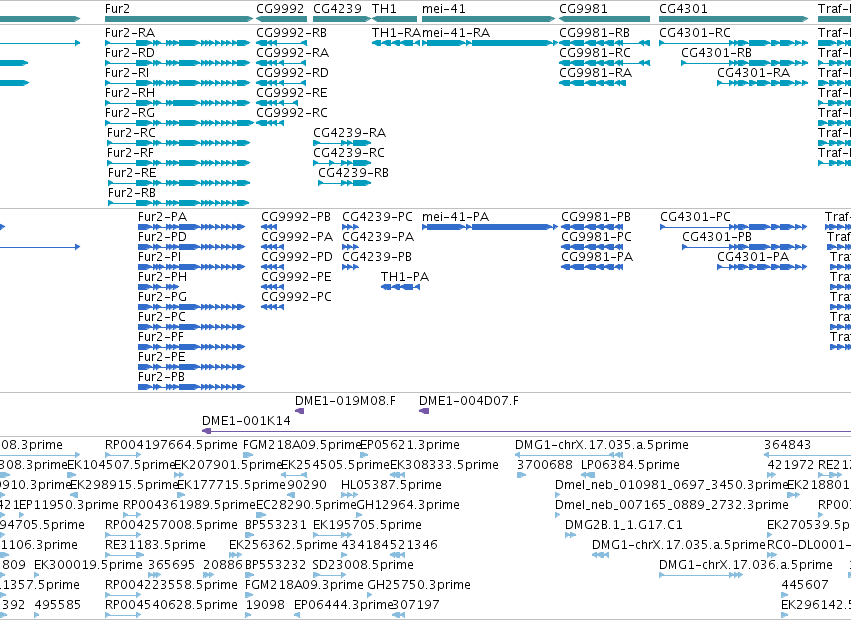The width and height of the screenshot is (851, 620).
Task: Click the mei-41-PA coding region glyph
Action: pyautogui.click(x=488, y=227)
